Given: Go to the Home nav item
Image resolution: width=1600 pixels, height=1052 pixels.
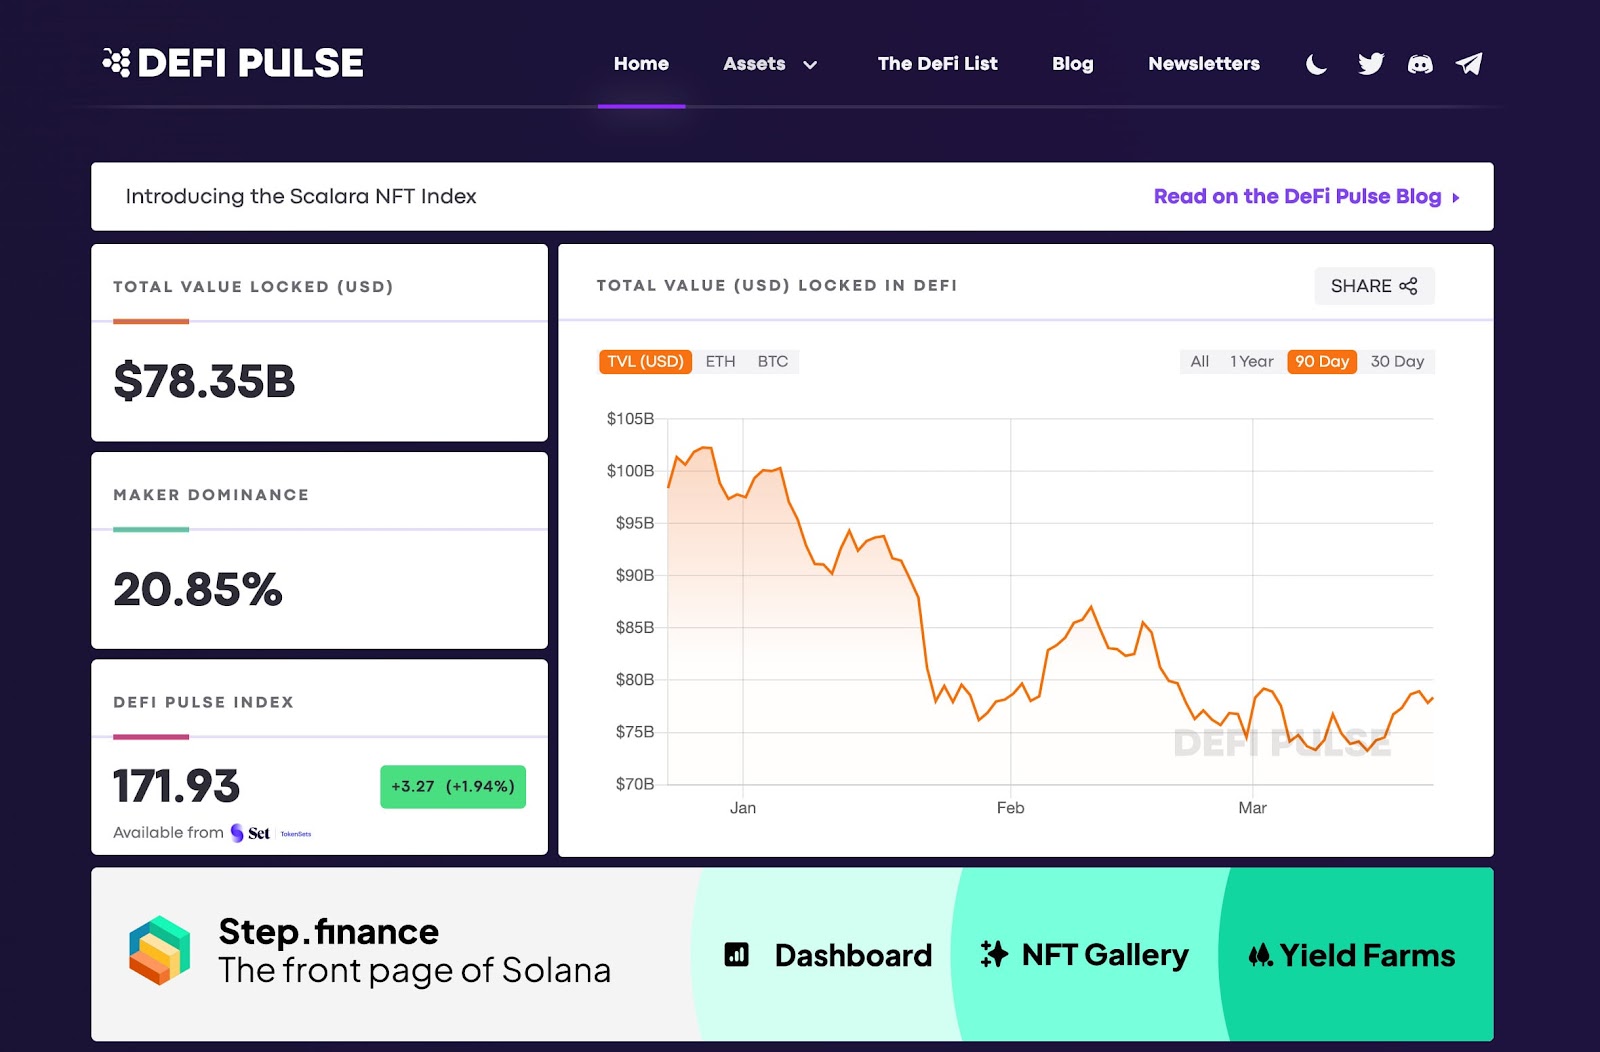Looking at the screenshot, I should pos(641,64).
